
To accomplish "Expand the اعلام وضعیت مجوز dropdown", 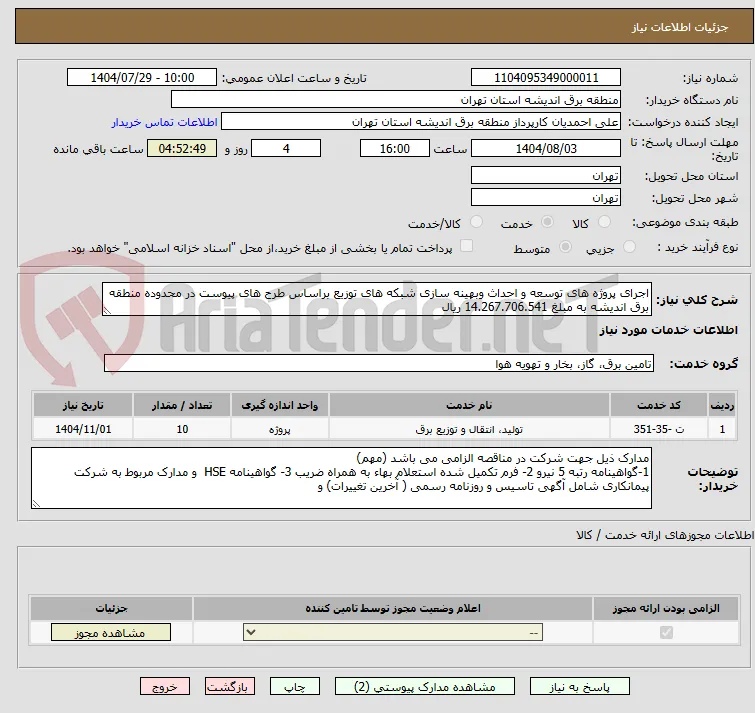I will pyautogui.click(x=393, y=633).
